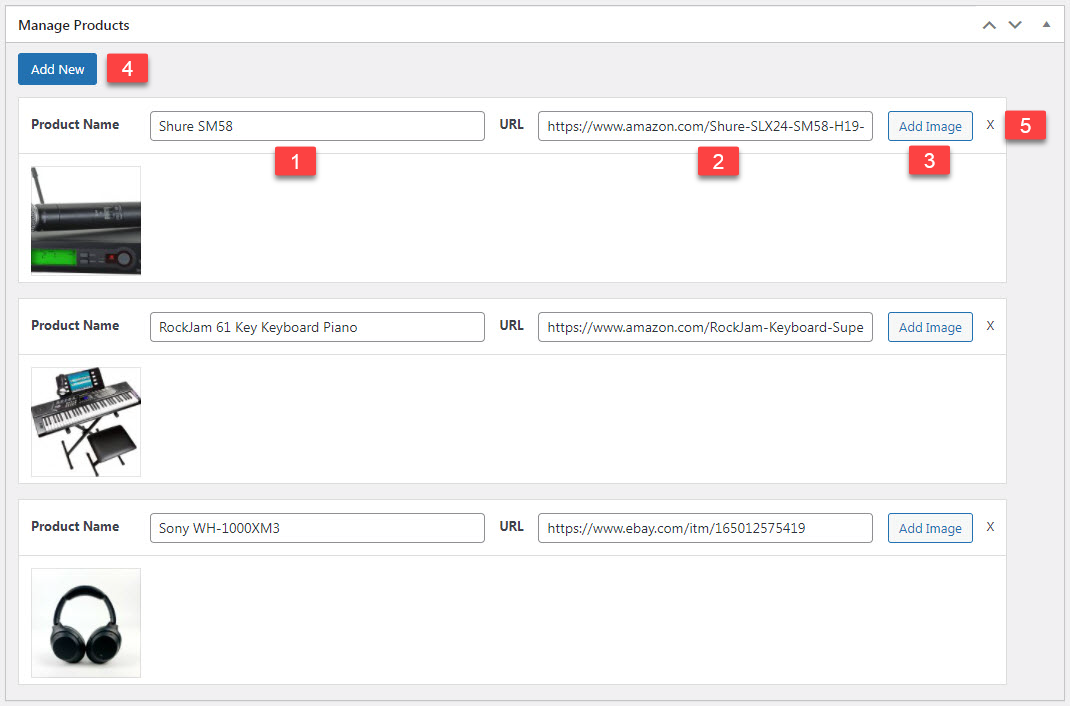Collapse the Manage Products panel
The image size is (1070, 706).
point(1046,25)
